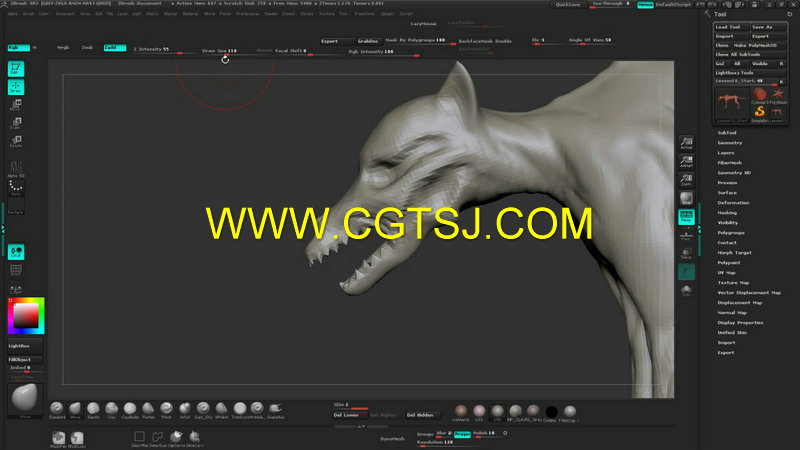This screenshot has width=800, height=450.
Task: Open the dotted Stroke type icon
Action: tap(16, 188)
